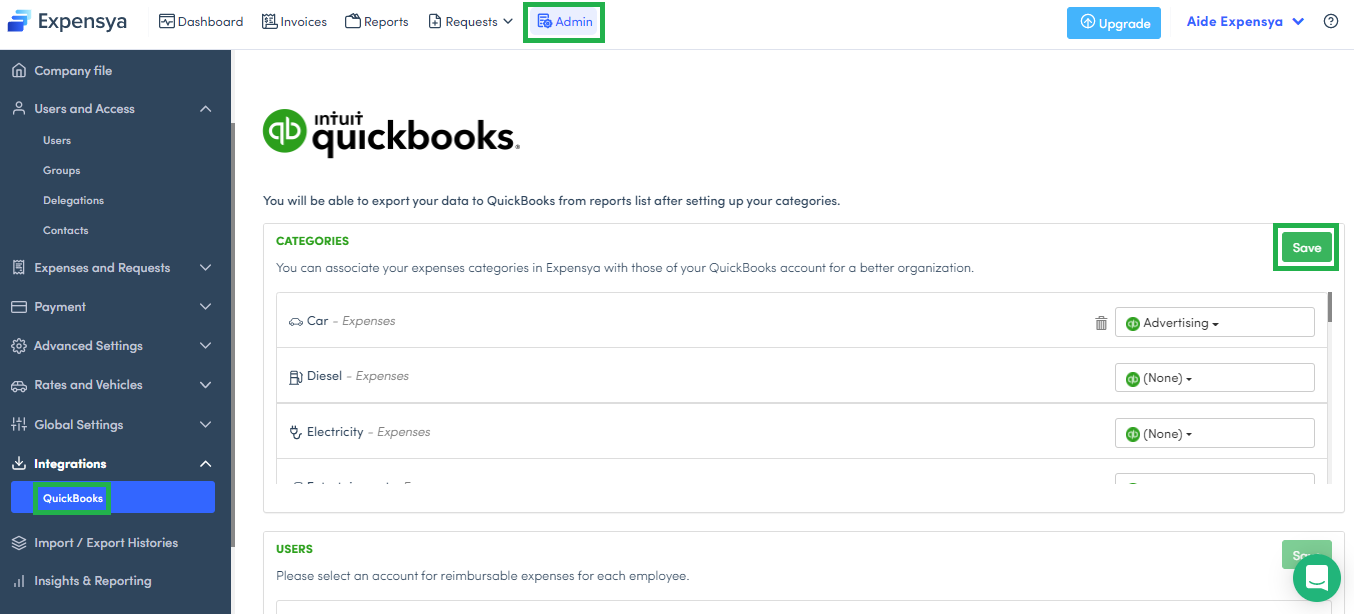Click the Import / Export Histories icon
The image size is (1354, 614).
[18, 543]
